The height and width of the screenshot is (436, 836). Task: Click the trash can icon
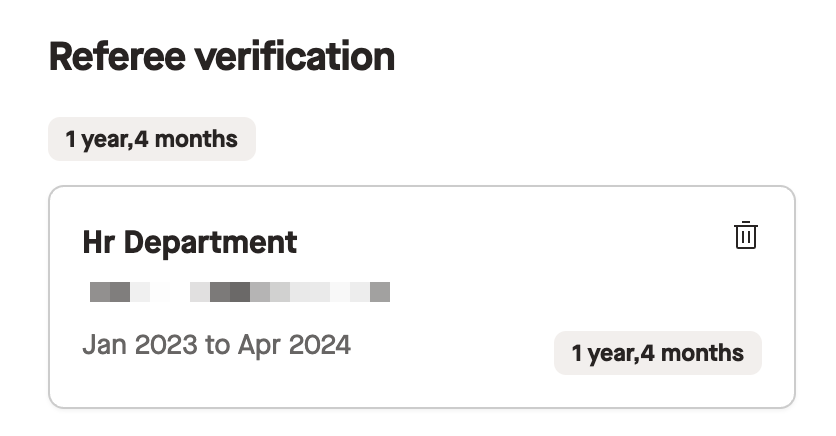point(745,235)
